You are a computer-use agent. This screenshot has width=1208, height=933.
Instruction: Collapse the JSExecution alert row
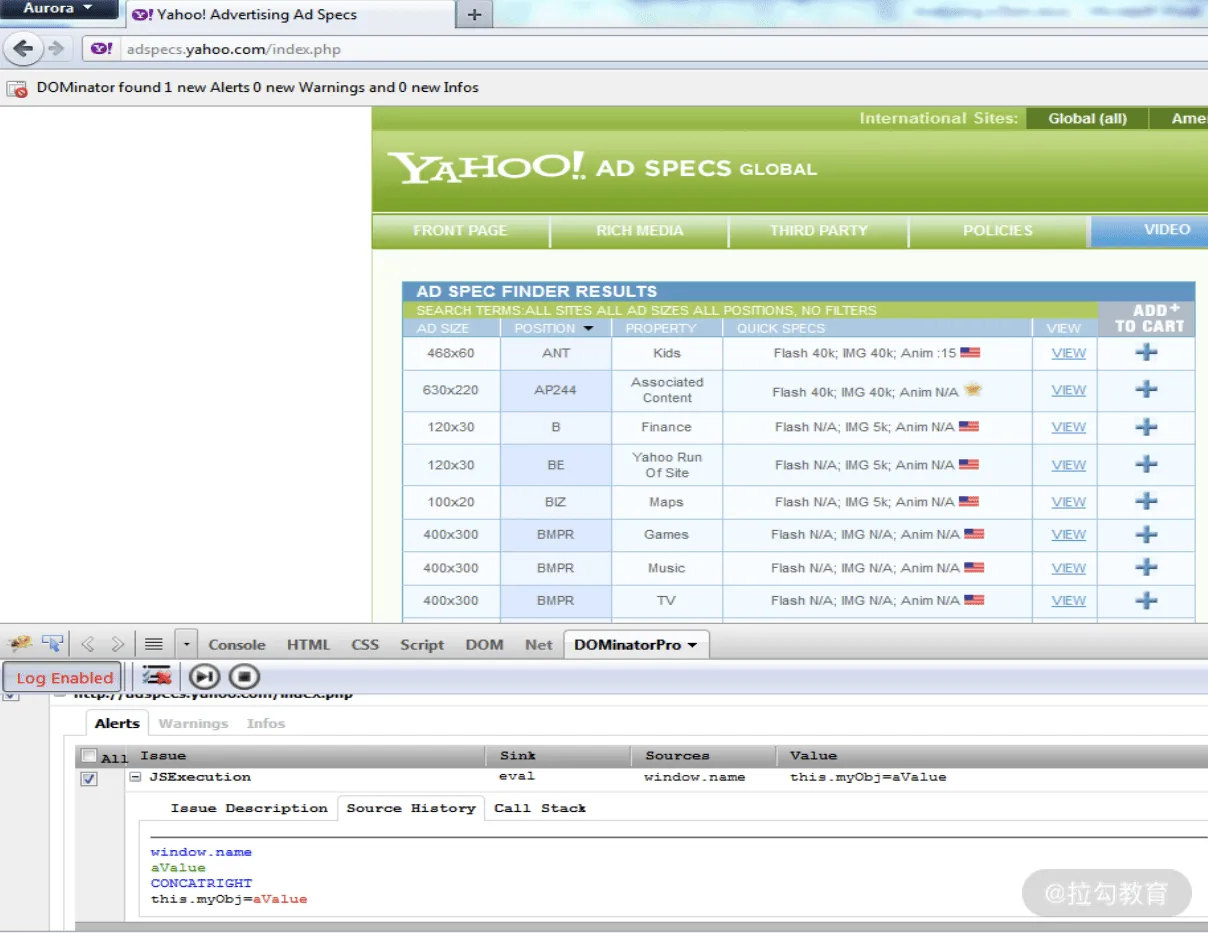coord(135,777)
